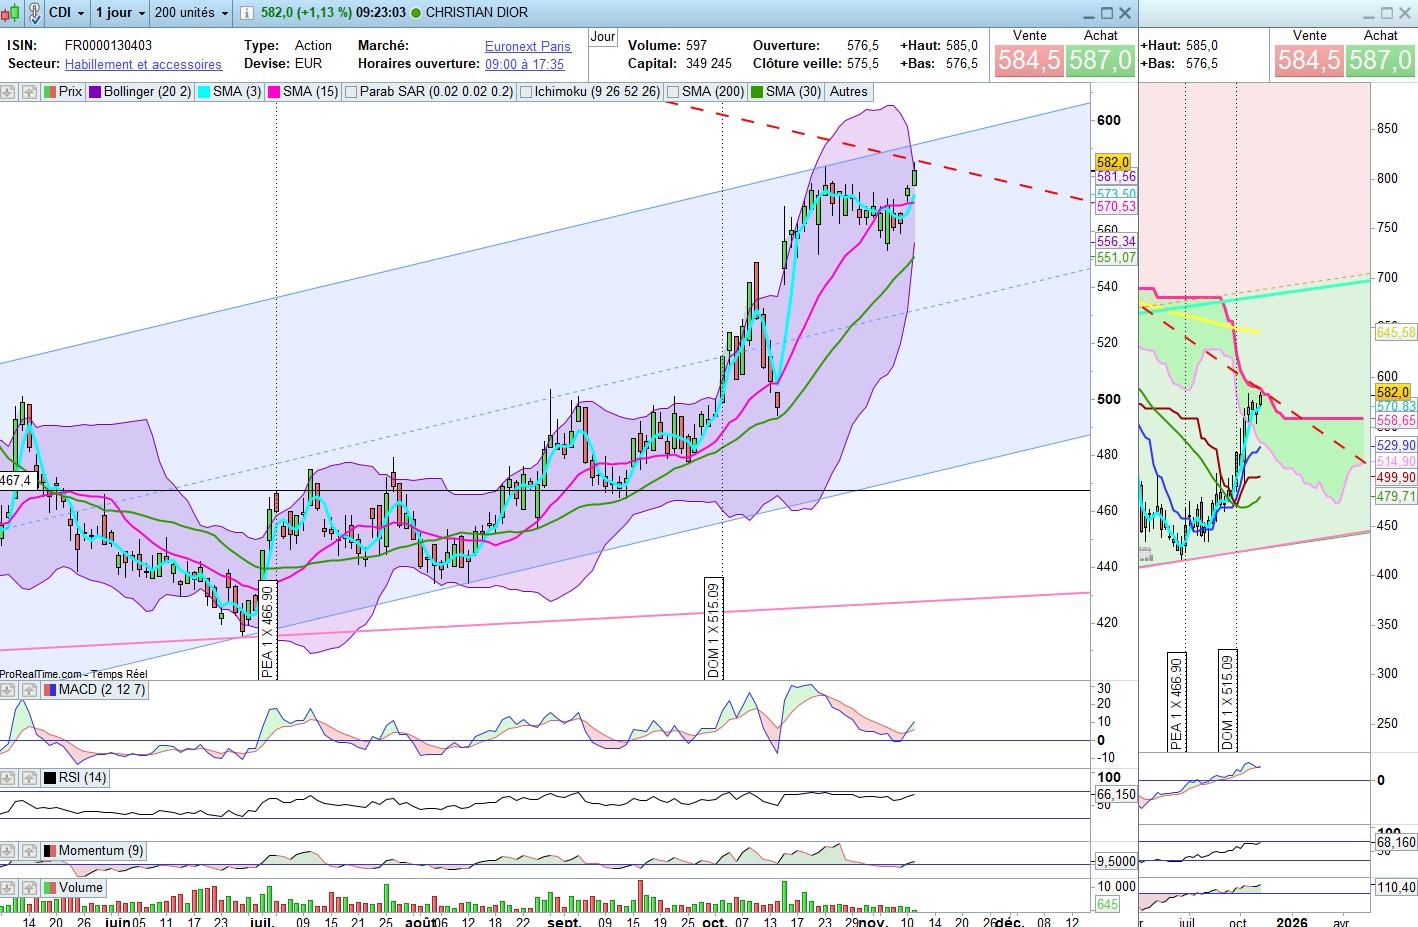Move the RSI panel down

click(x=8, y=778)
